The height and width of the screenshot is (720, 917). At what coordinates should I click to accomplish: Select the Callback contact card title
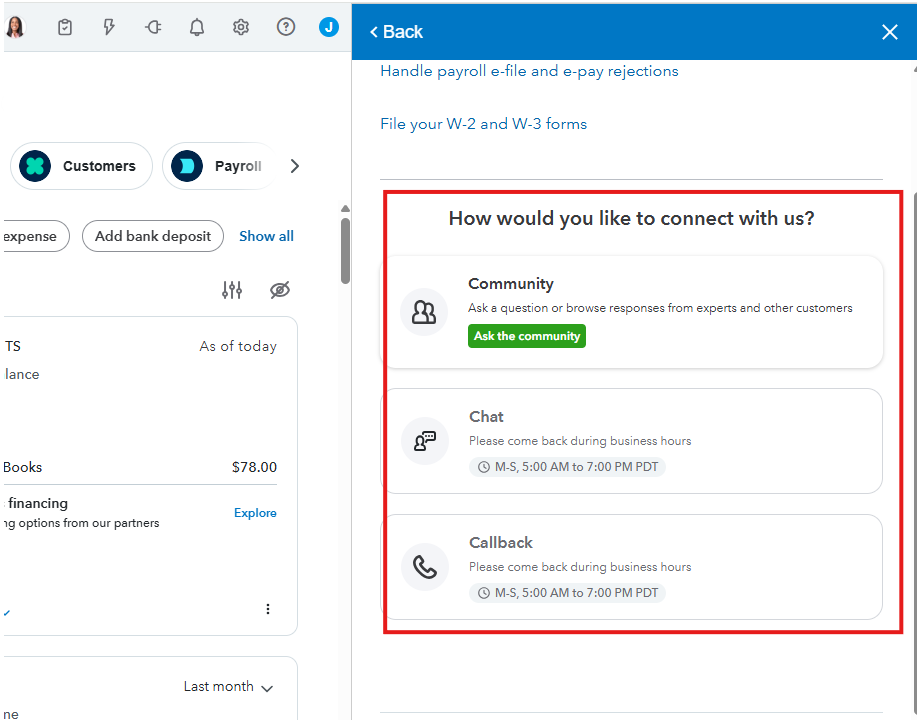pos(501,543)
